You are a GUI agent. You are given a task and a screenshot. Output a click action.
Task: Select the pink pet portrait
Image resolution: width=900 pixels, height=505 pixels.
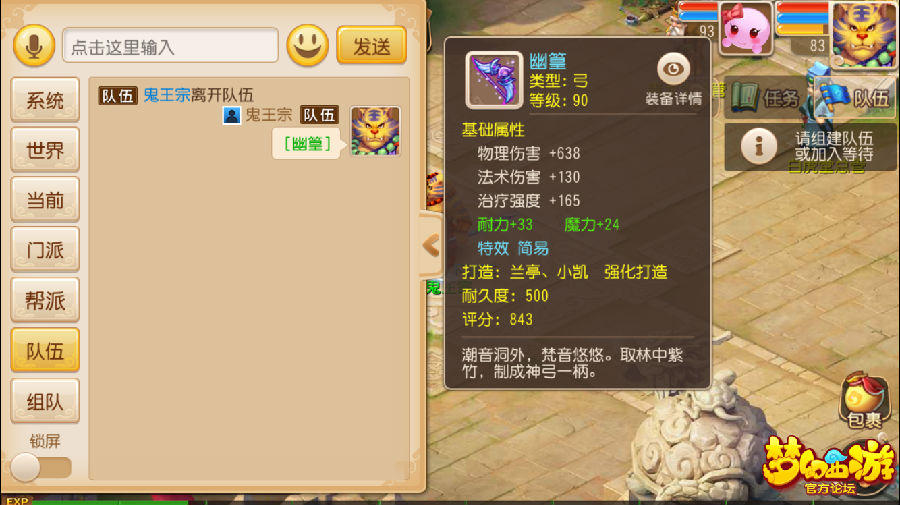[746, 28]
